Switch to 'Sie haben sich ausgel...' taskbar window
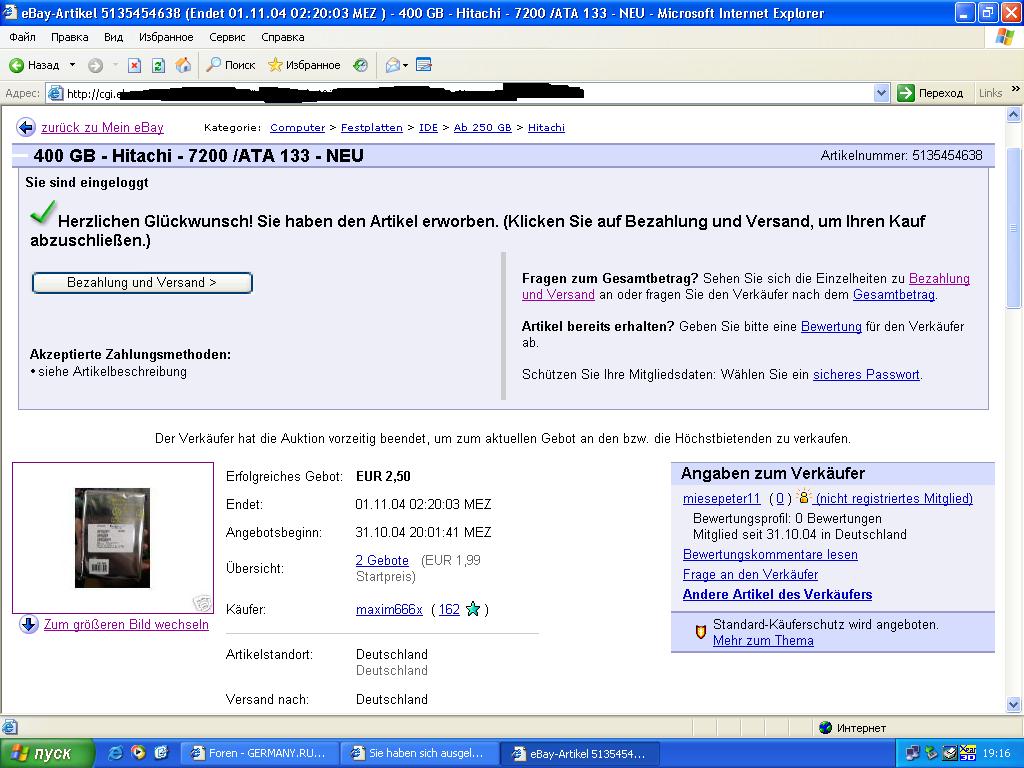 [420, 753]
